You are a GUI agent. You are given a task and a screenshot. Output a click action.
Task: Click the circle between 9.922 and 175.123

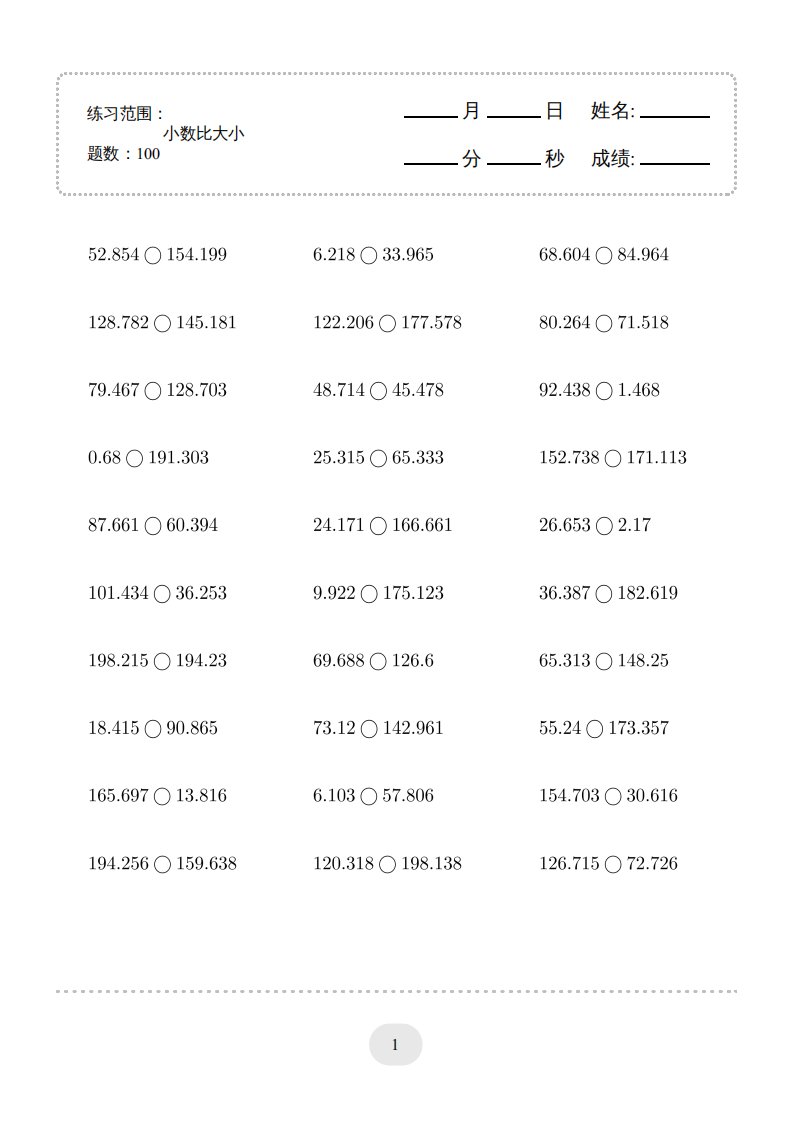369,595
